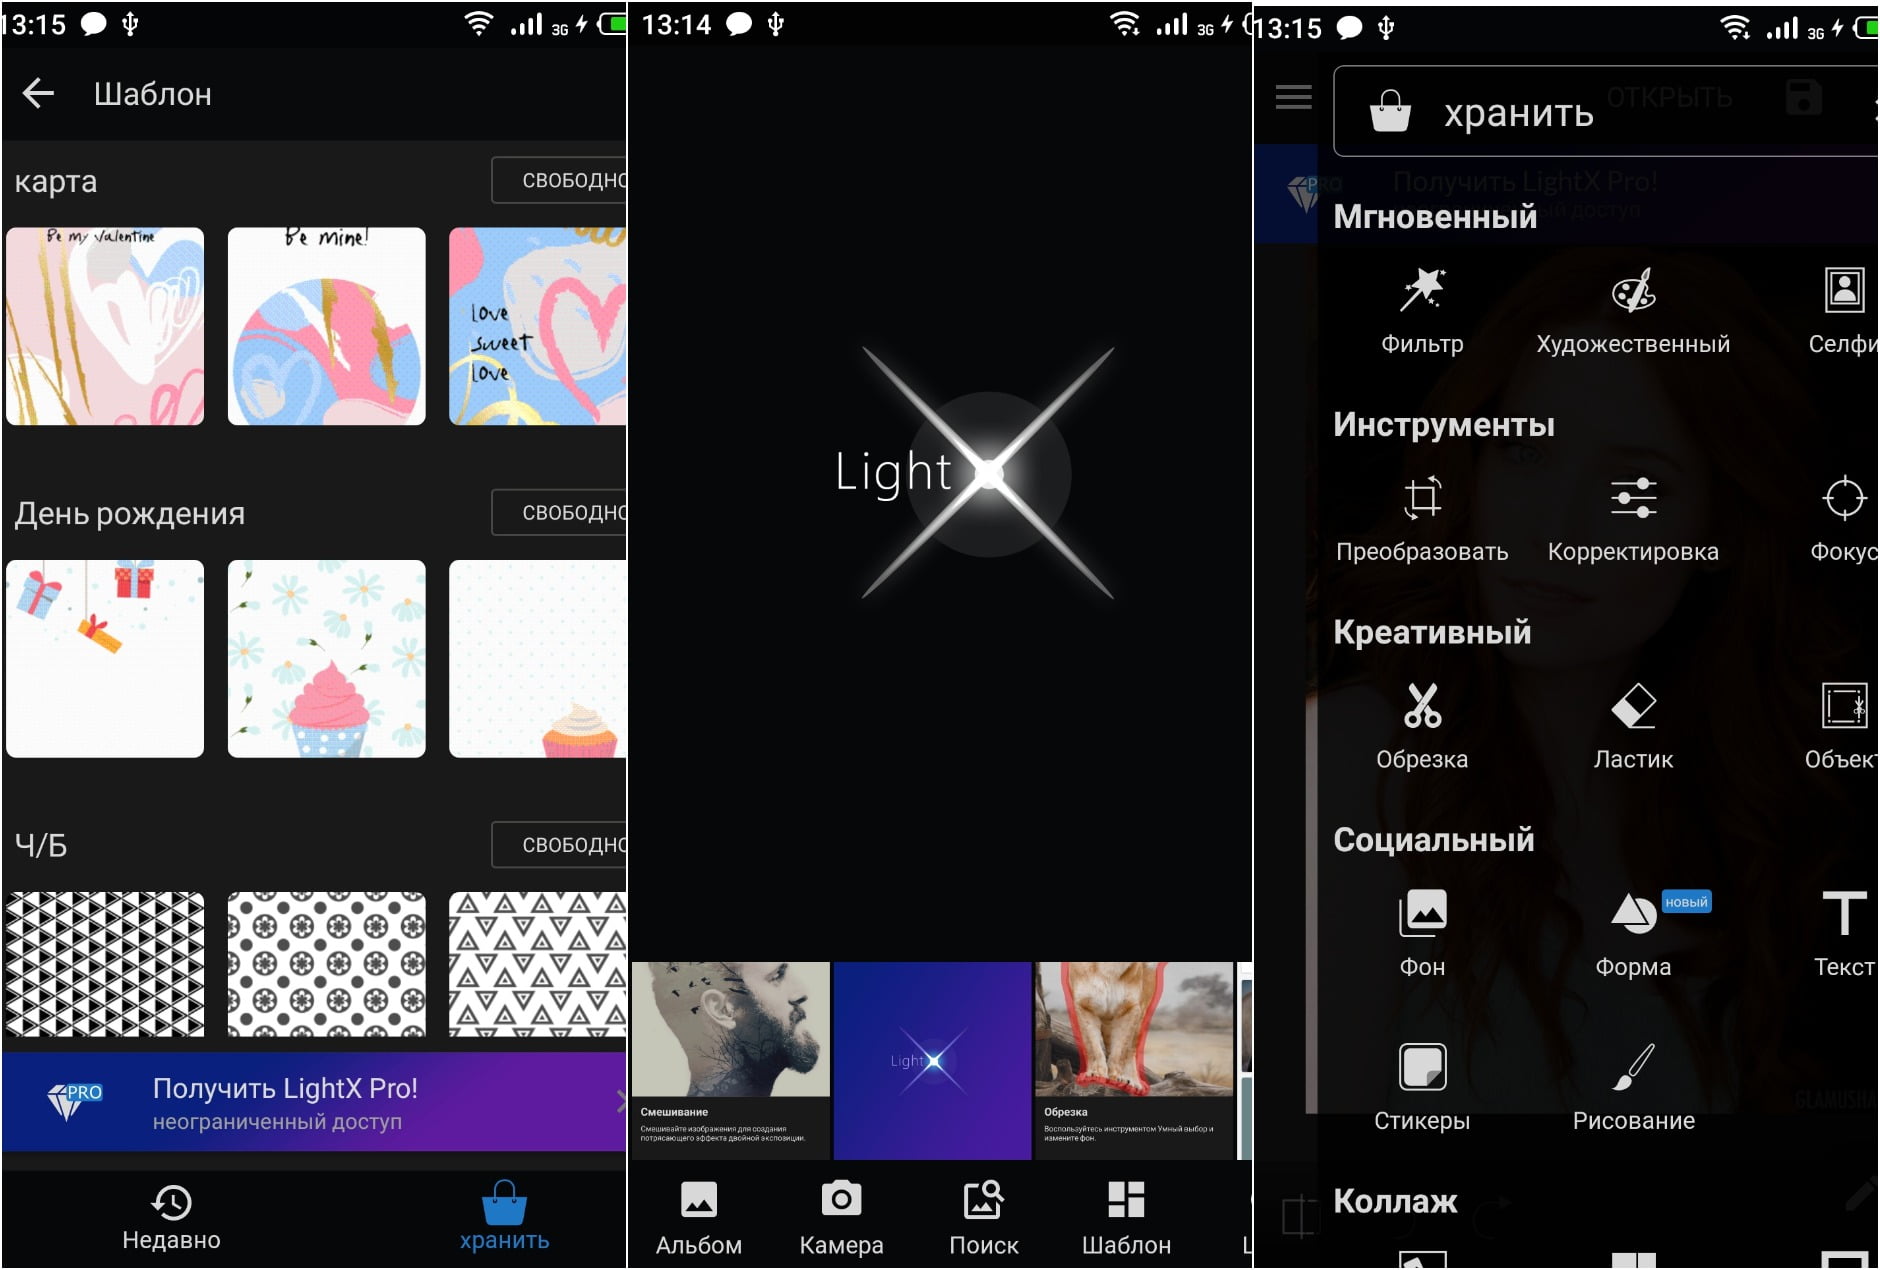The height and width of the screenshot is (1270, 1880).
Task: Select the Ластик eraser tool
Action: pos(1633,727)
